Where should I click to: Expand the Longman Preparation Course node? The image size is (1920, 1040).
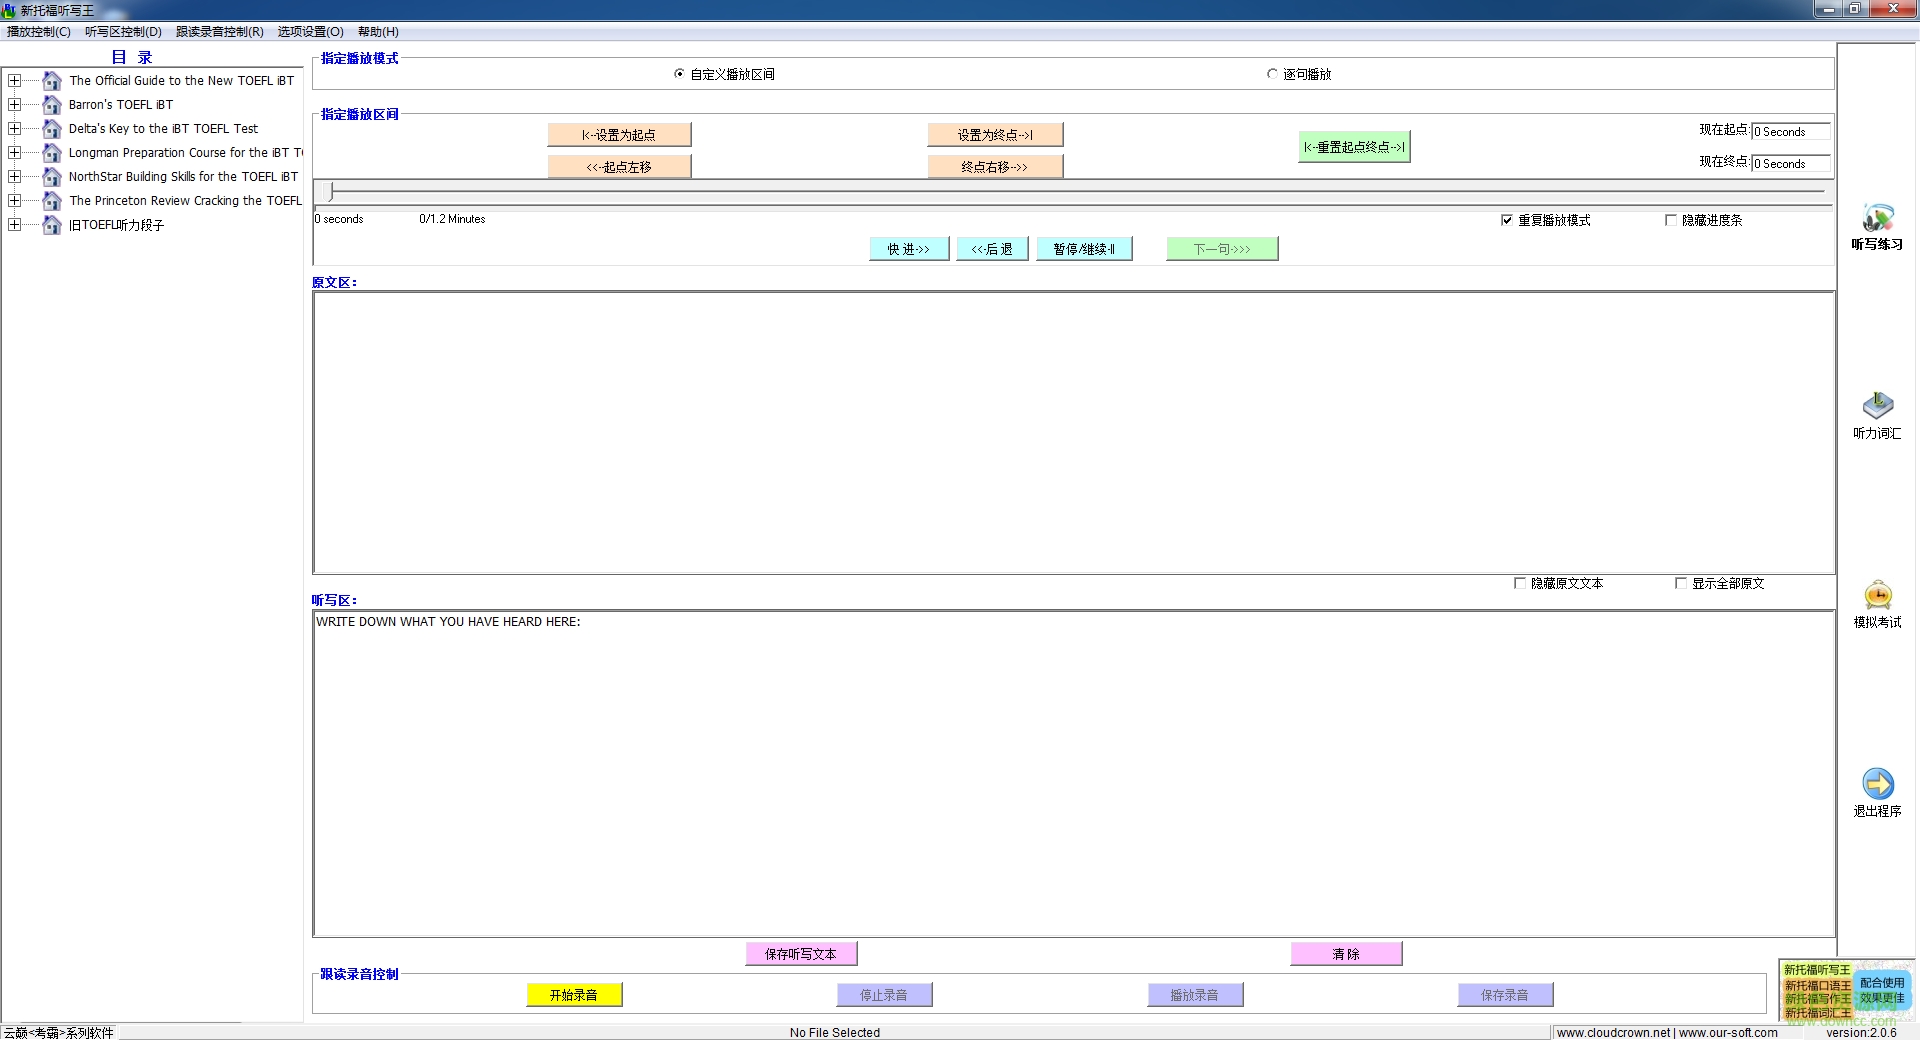tap(15, 152)
